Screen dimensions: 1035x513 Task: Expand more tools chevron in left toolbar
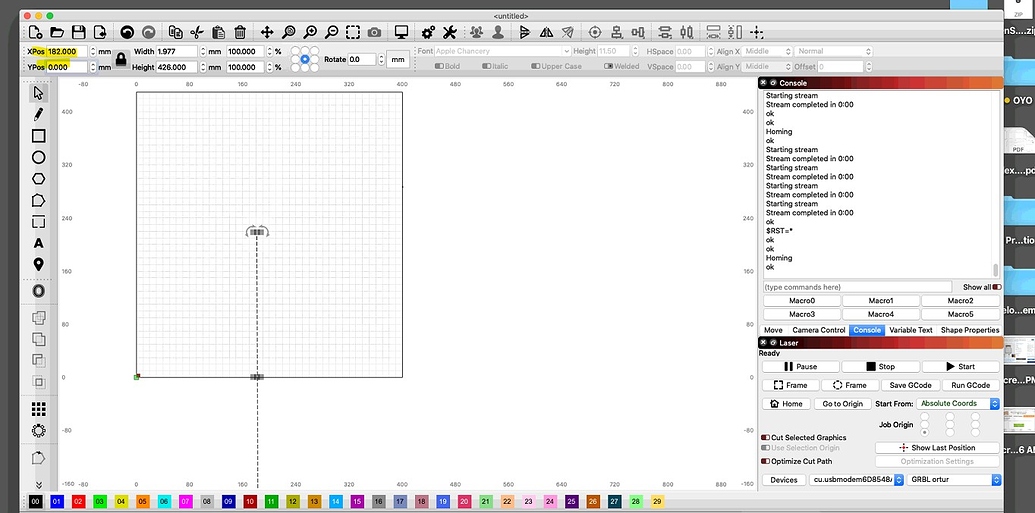click(38, 485)
